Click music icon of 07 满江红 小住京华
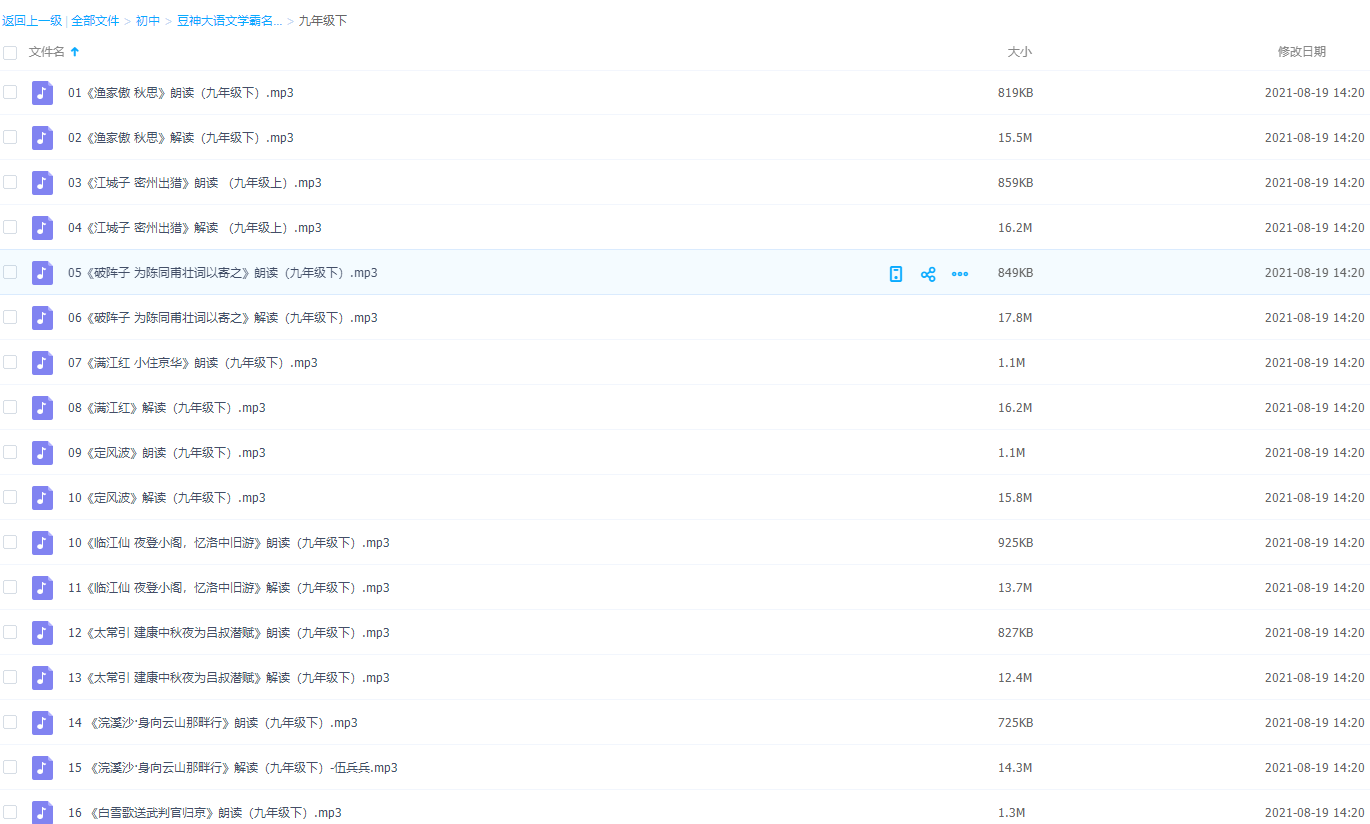This screenshot has width=1370, height=824. tap(42, 363)
